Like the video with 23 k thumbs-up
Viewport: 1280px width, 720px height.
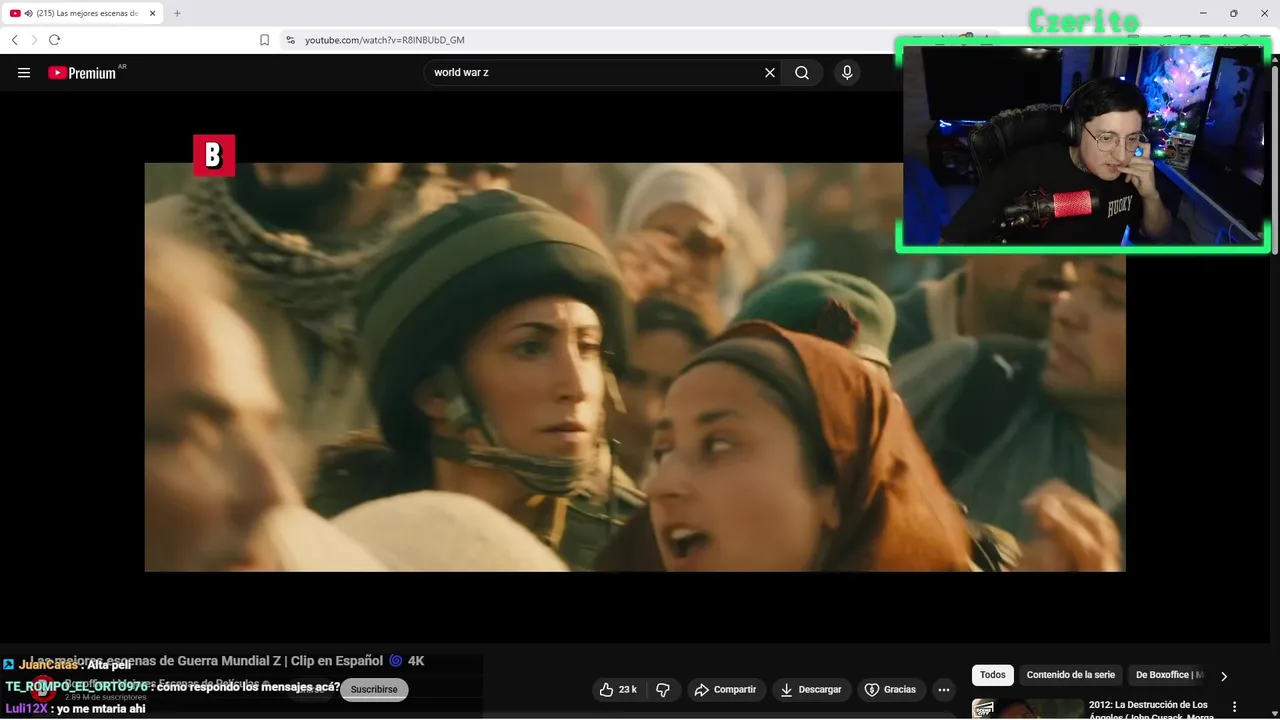tap(618, 690)
